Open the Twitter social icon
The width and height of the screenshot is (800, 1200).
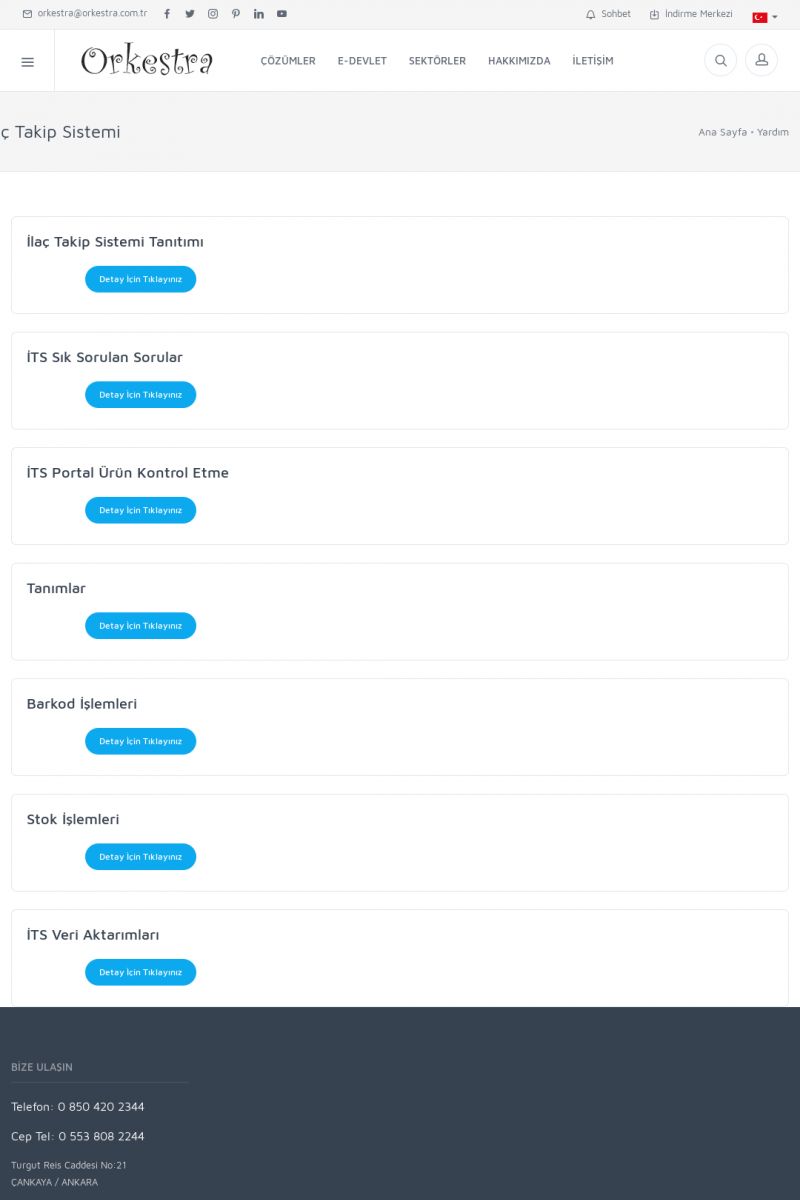(190, 14)
